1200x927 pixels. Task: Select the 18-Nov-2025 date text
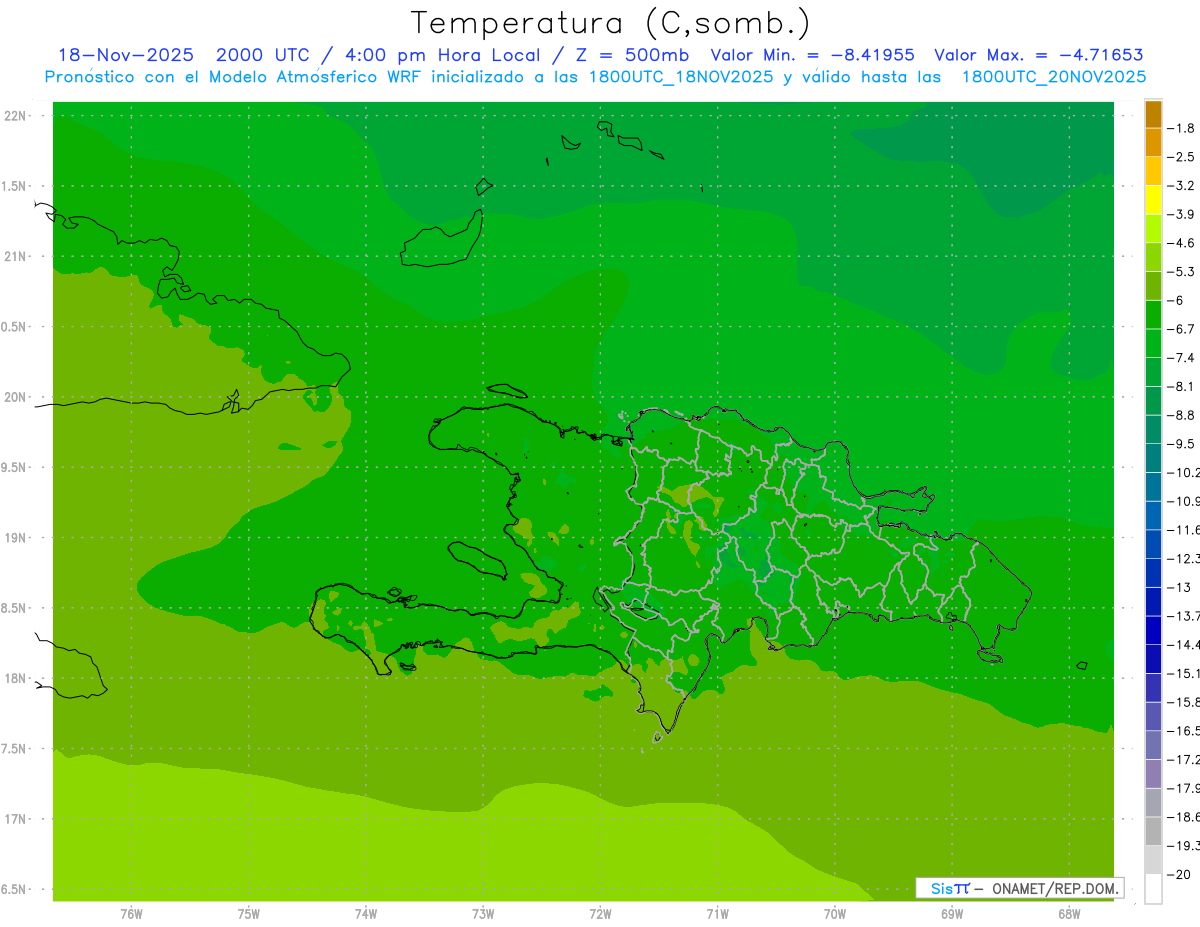[127, 55]
